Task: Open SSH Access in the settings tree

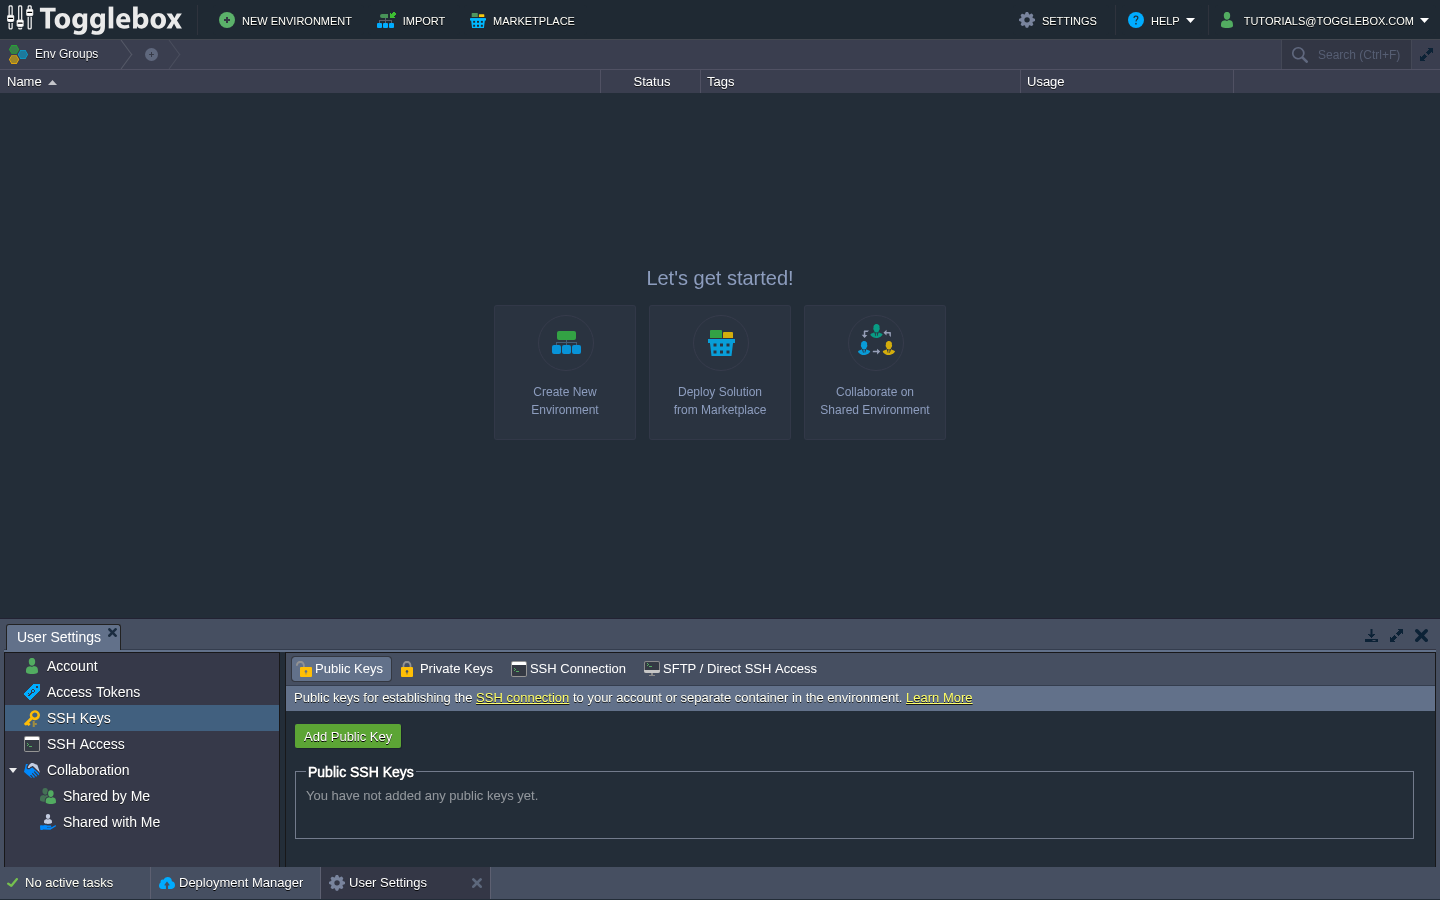Action: pos(142,744)
